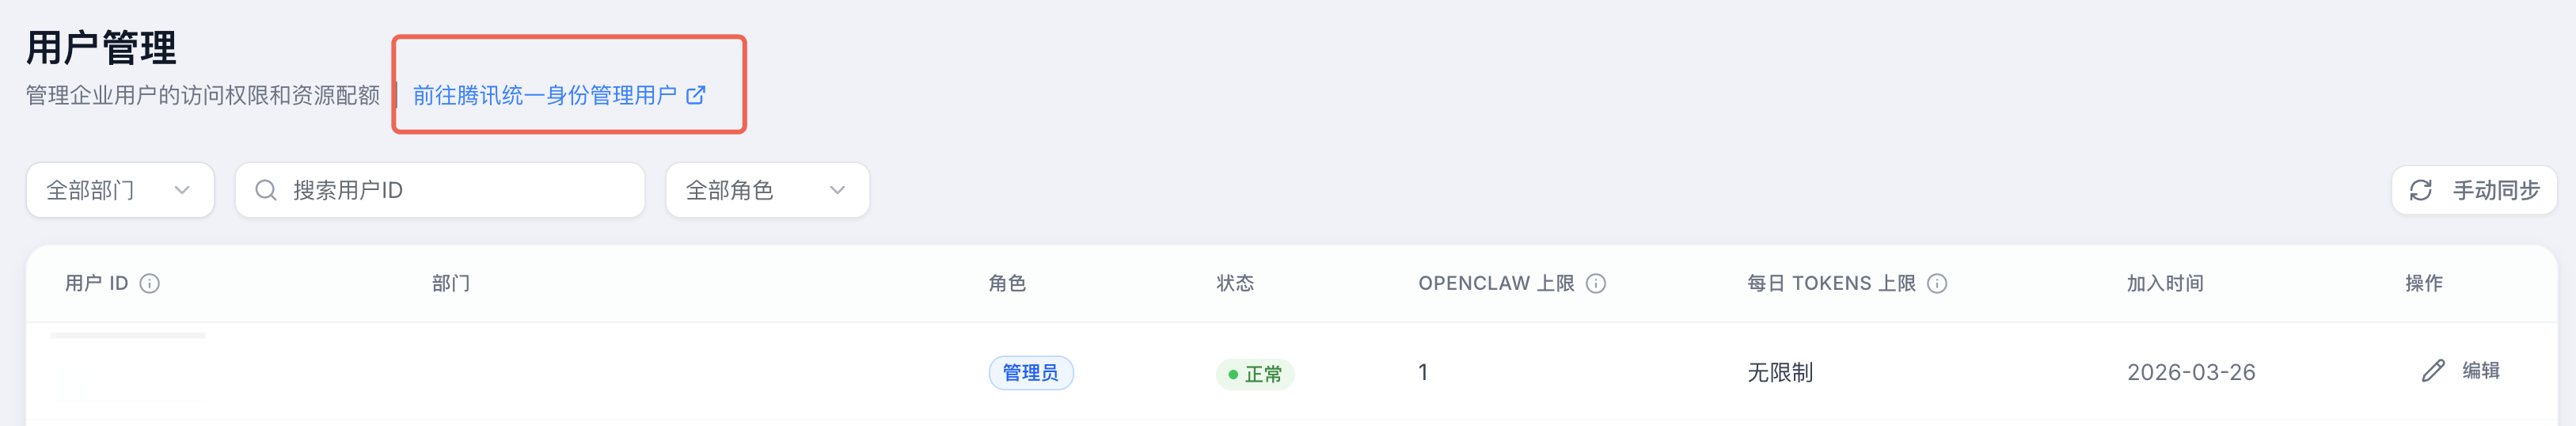Open the 全部角色 role dropdown
Screen dimensions: 2576x426
point(766,190)
